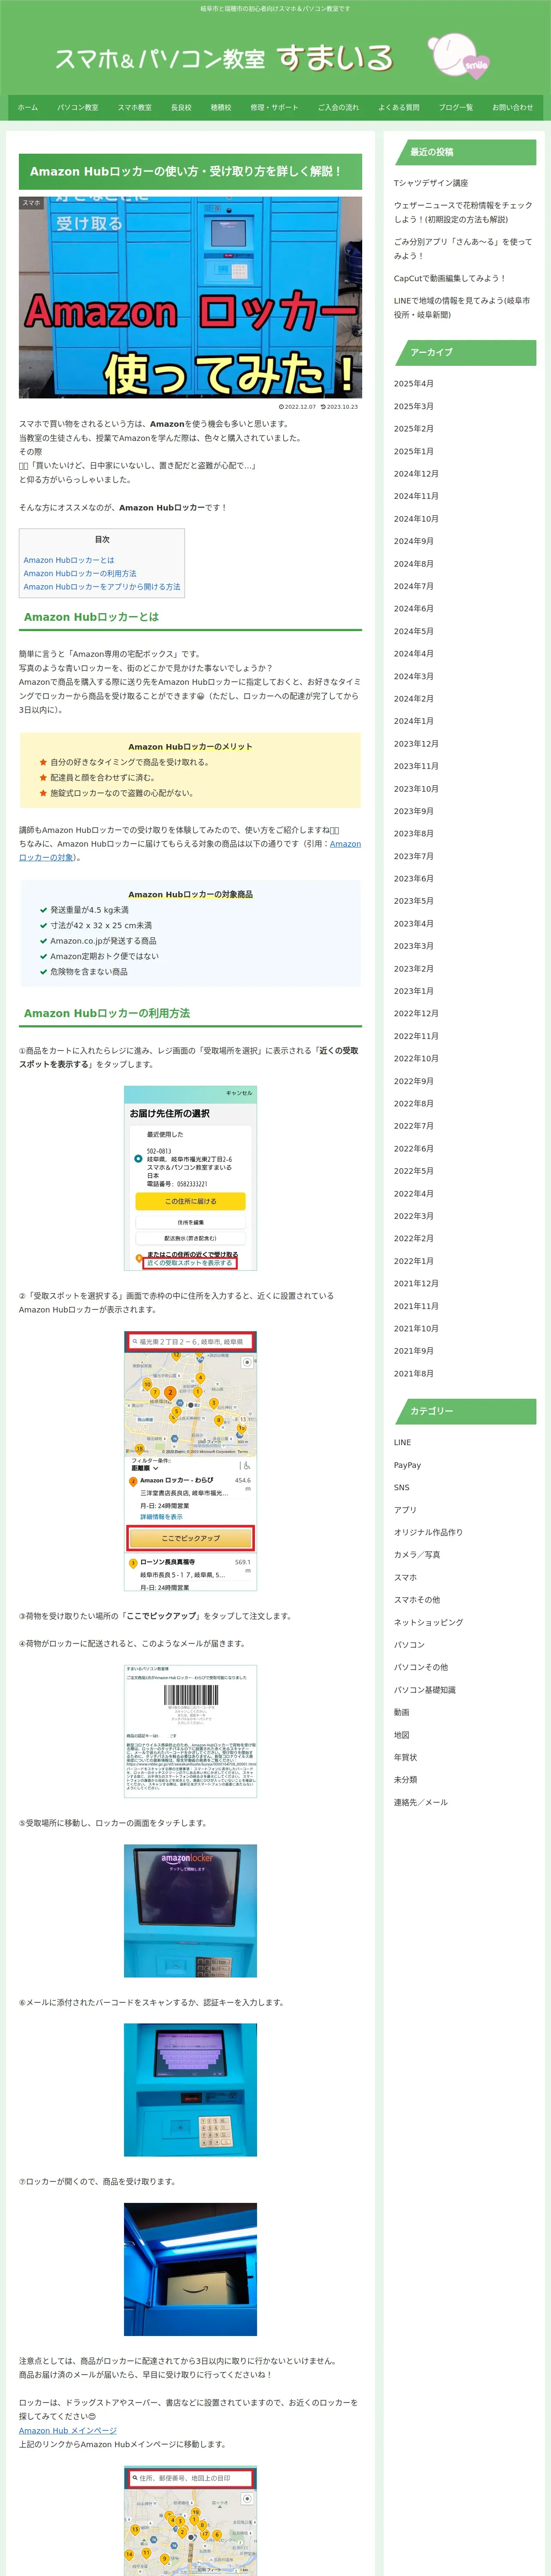This screenshot has width=551, height=2576.
Task: Open the PayPay category
Action: pos(407,1465)
